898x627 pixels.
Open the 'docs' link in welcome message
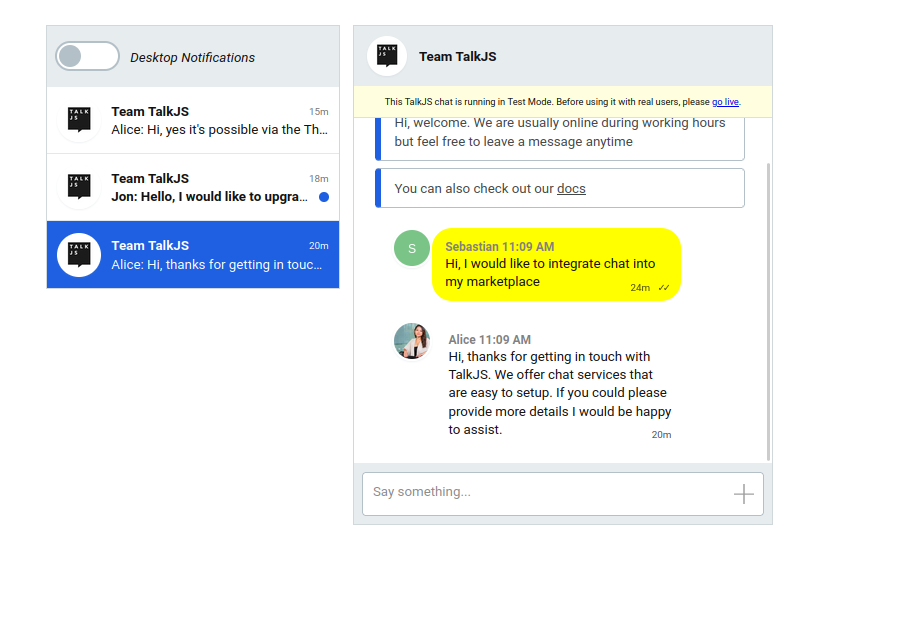point(571,188)
